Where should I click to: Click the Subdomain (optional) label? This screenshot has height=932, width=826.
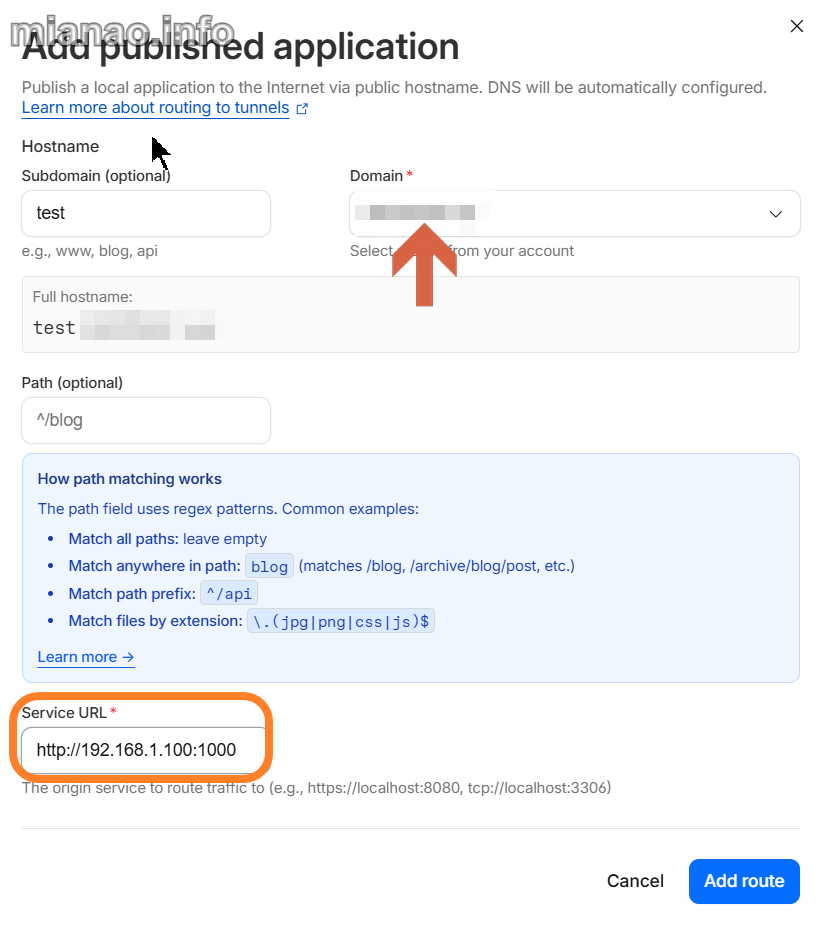96,176
